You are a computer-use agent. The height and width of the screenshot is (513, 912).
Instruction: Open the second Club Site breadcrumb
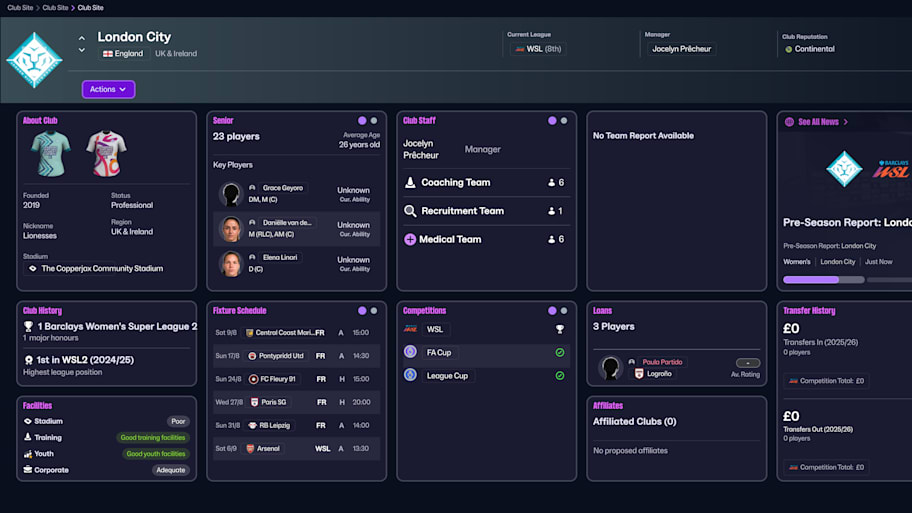(x=55, y=7)
